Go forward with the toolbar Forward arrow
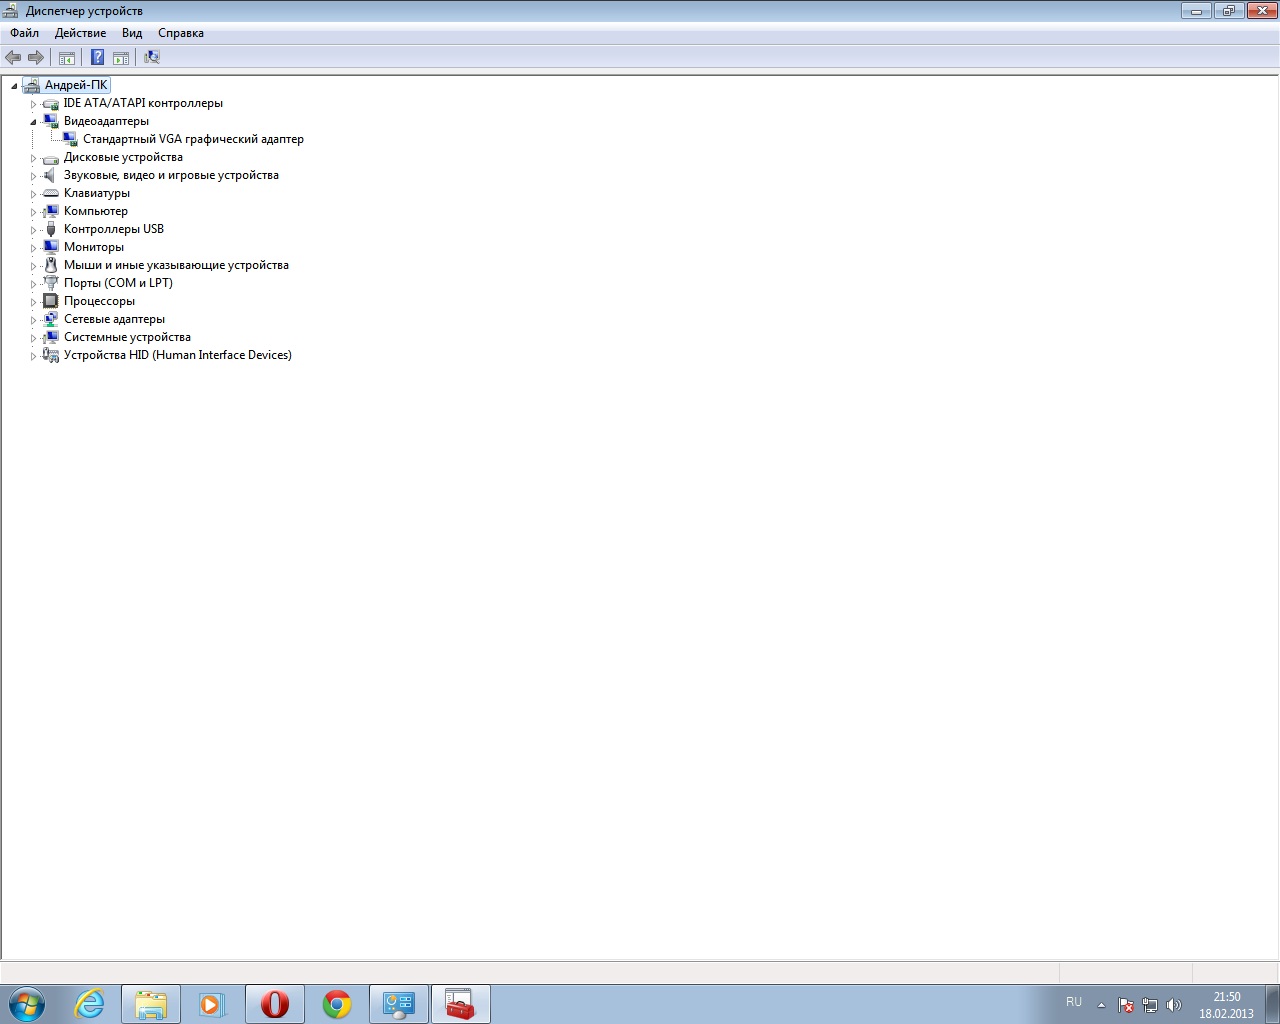 pos(36,58)
